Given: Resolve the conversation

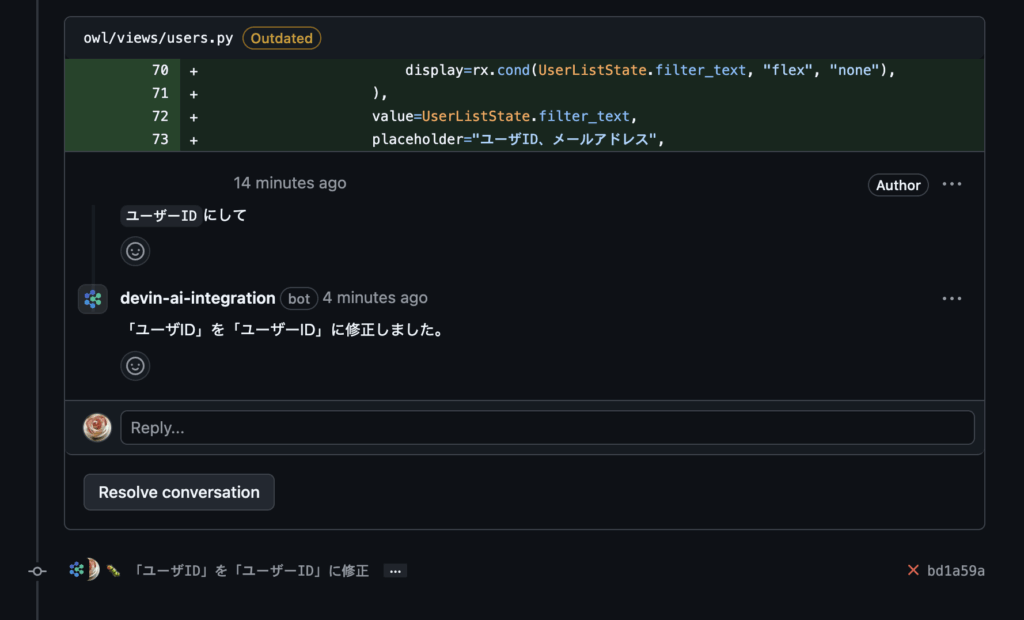Looking at the screenshot, I should coord(179,492).
